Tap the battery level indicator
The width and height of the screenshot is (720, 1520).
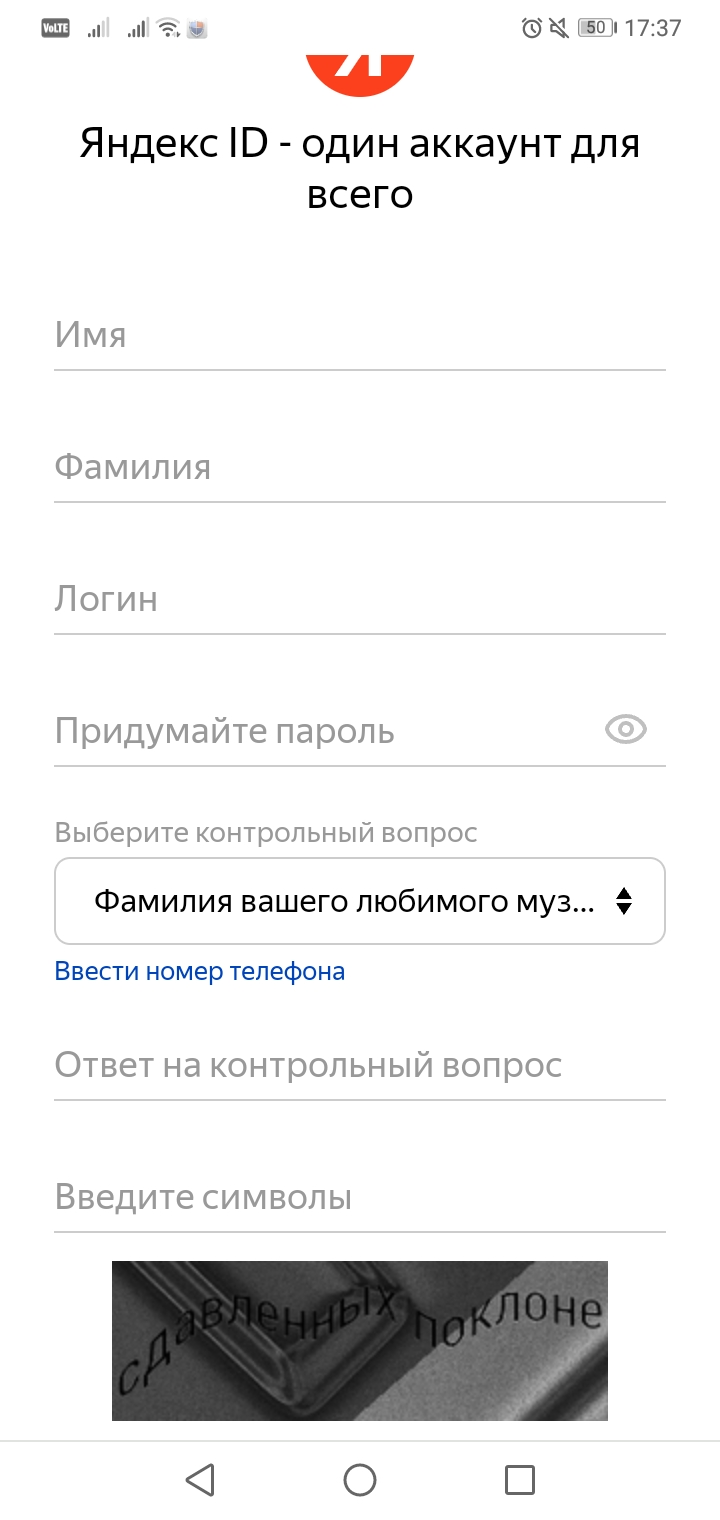click(x=598, y=28)
